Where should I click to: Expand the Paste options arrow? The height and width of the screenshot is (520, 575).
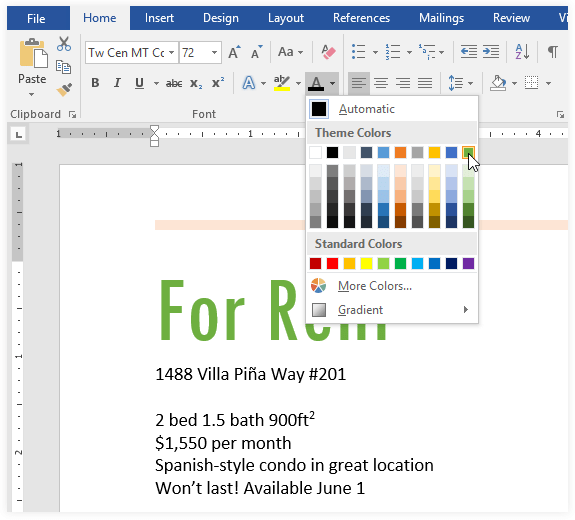coord(32,95)
